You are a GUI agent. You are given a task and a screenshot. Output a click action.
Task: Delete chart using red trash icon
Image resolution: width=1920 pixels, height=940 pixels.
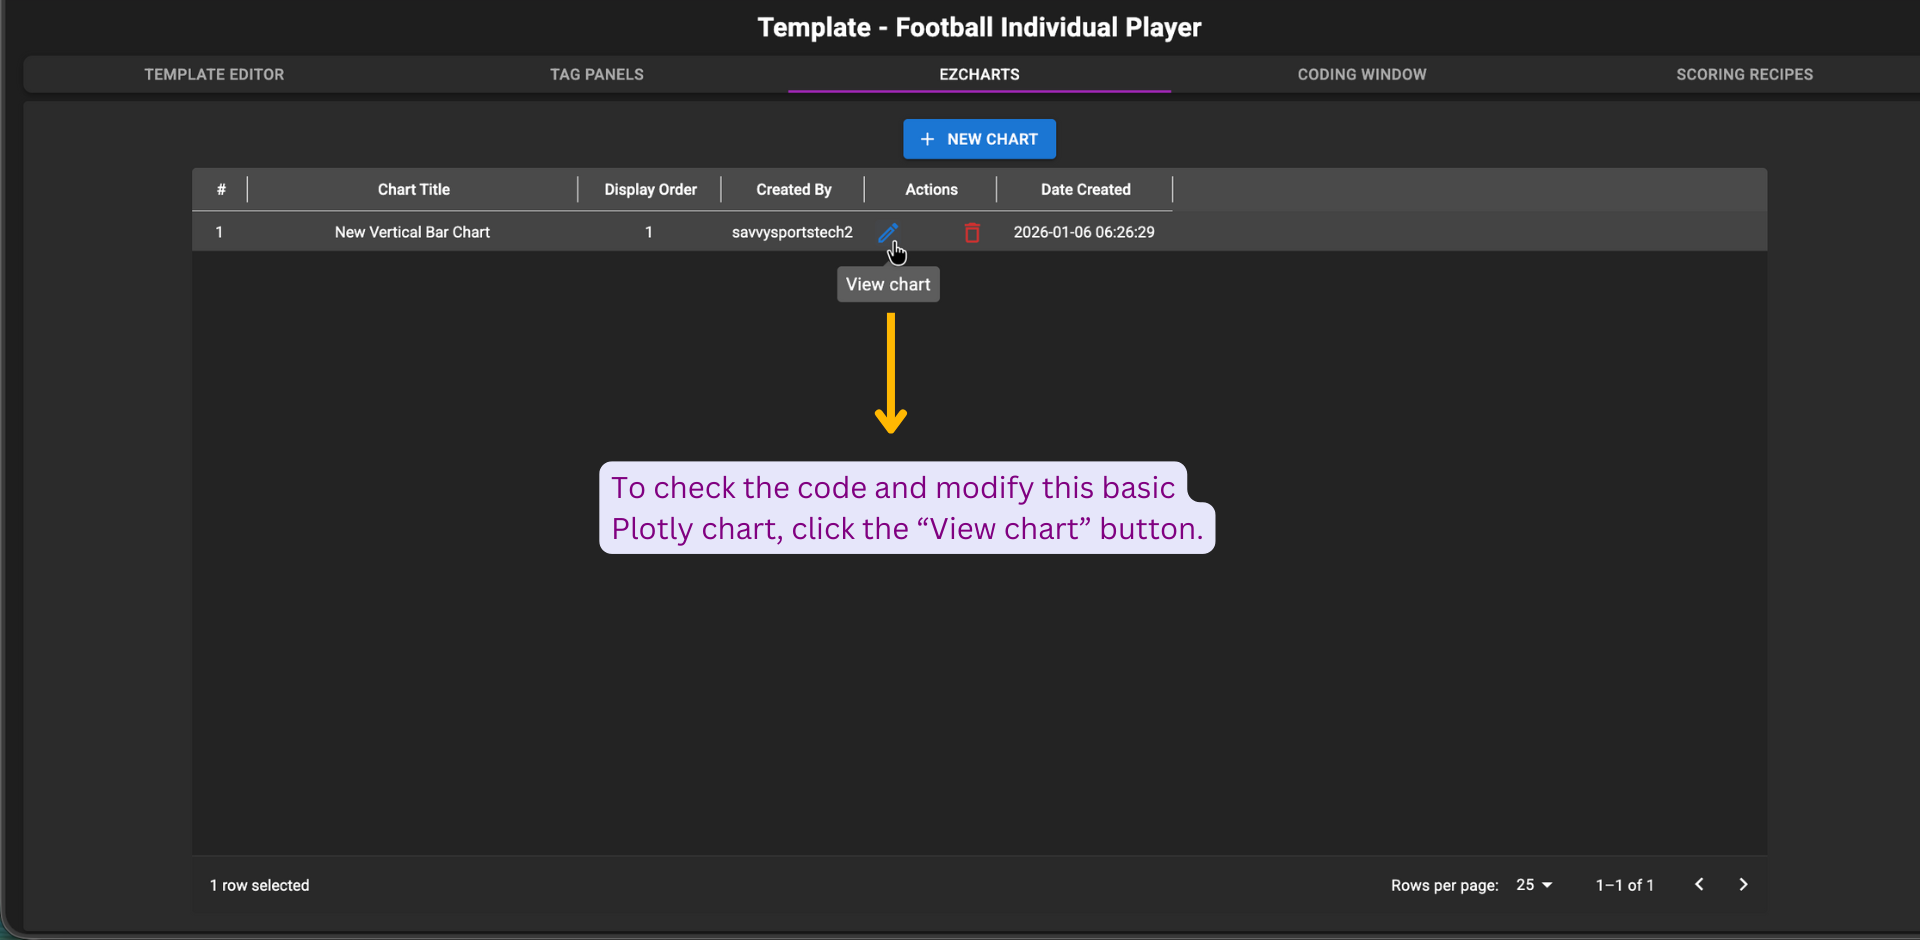point(971,233)
